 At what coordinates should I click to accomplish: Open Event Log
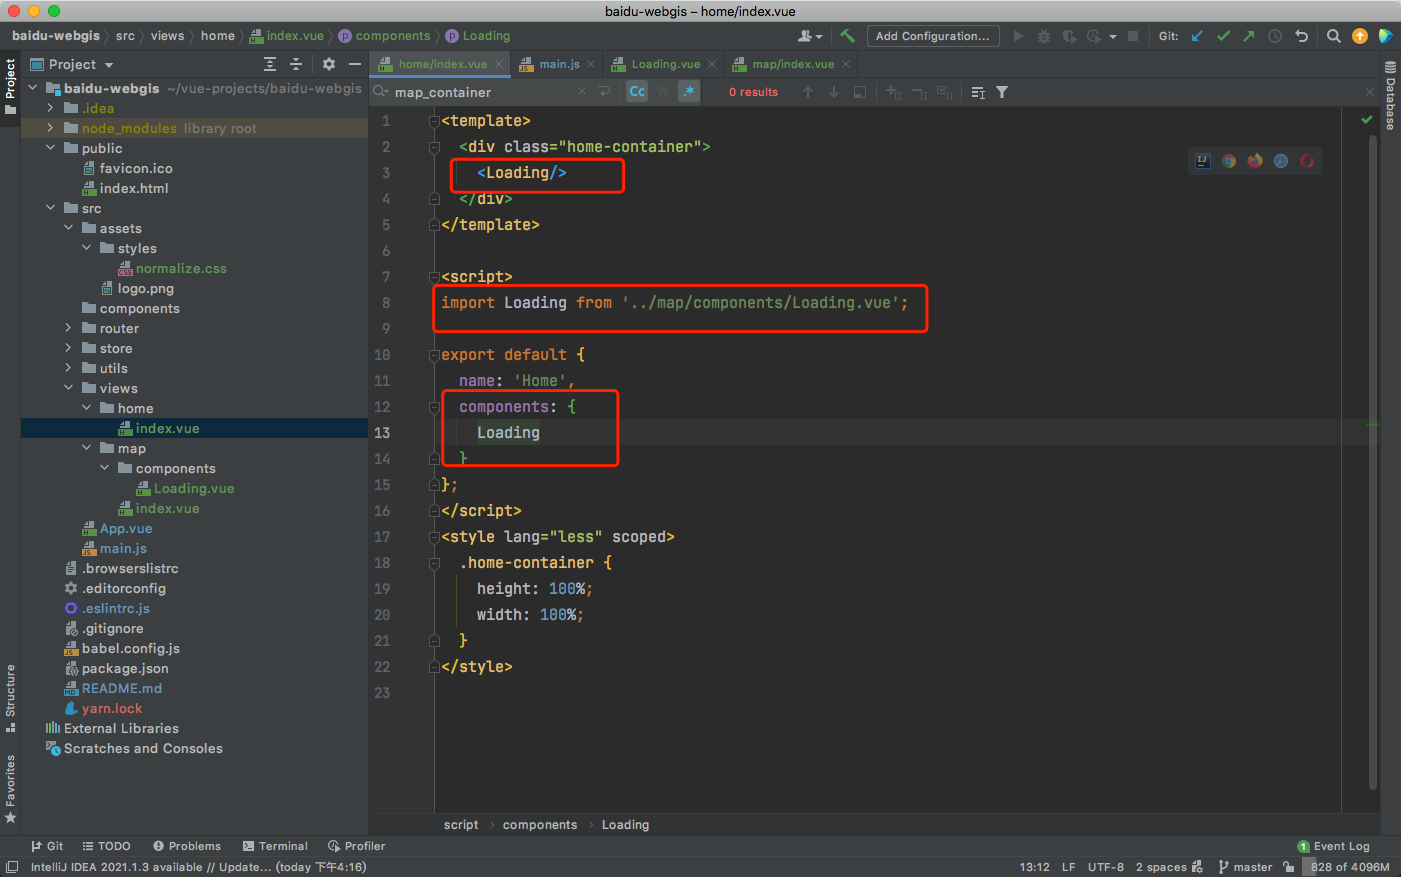click(1334, 846)
